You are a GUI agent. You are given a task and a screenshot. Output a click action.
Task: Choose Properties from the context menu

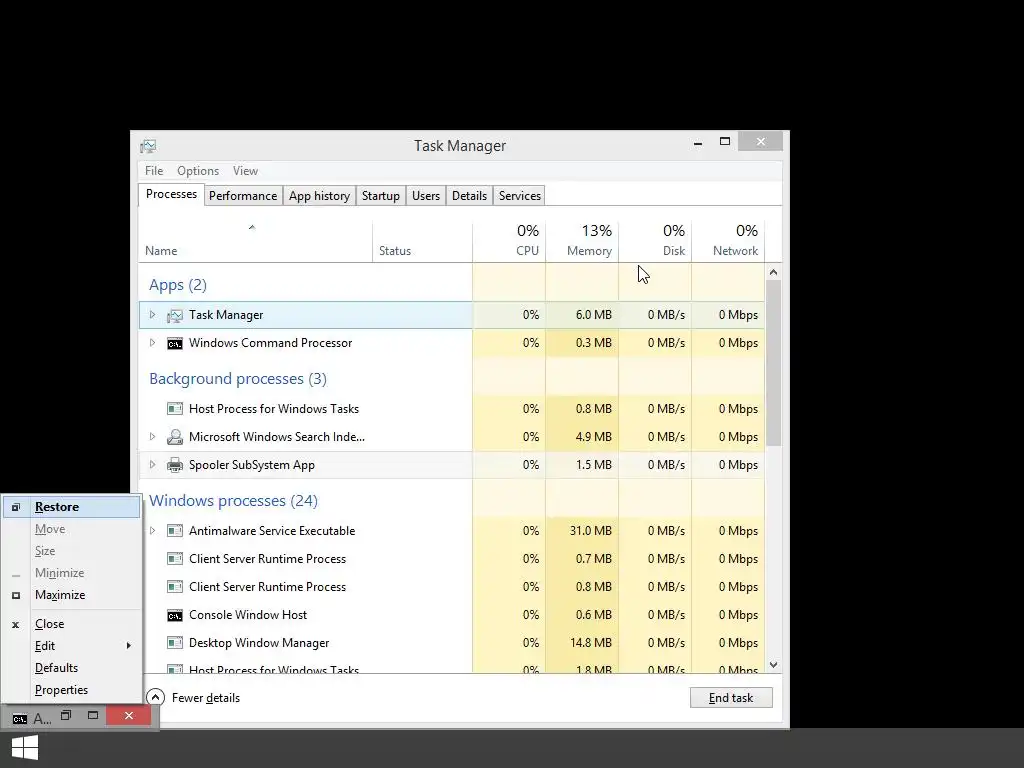(72, 690)
